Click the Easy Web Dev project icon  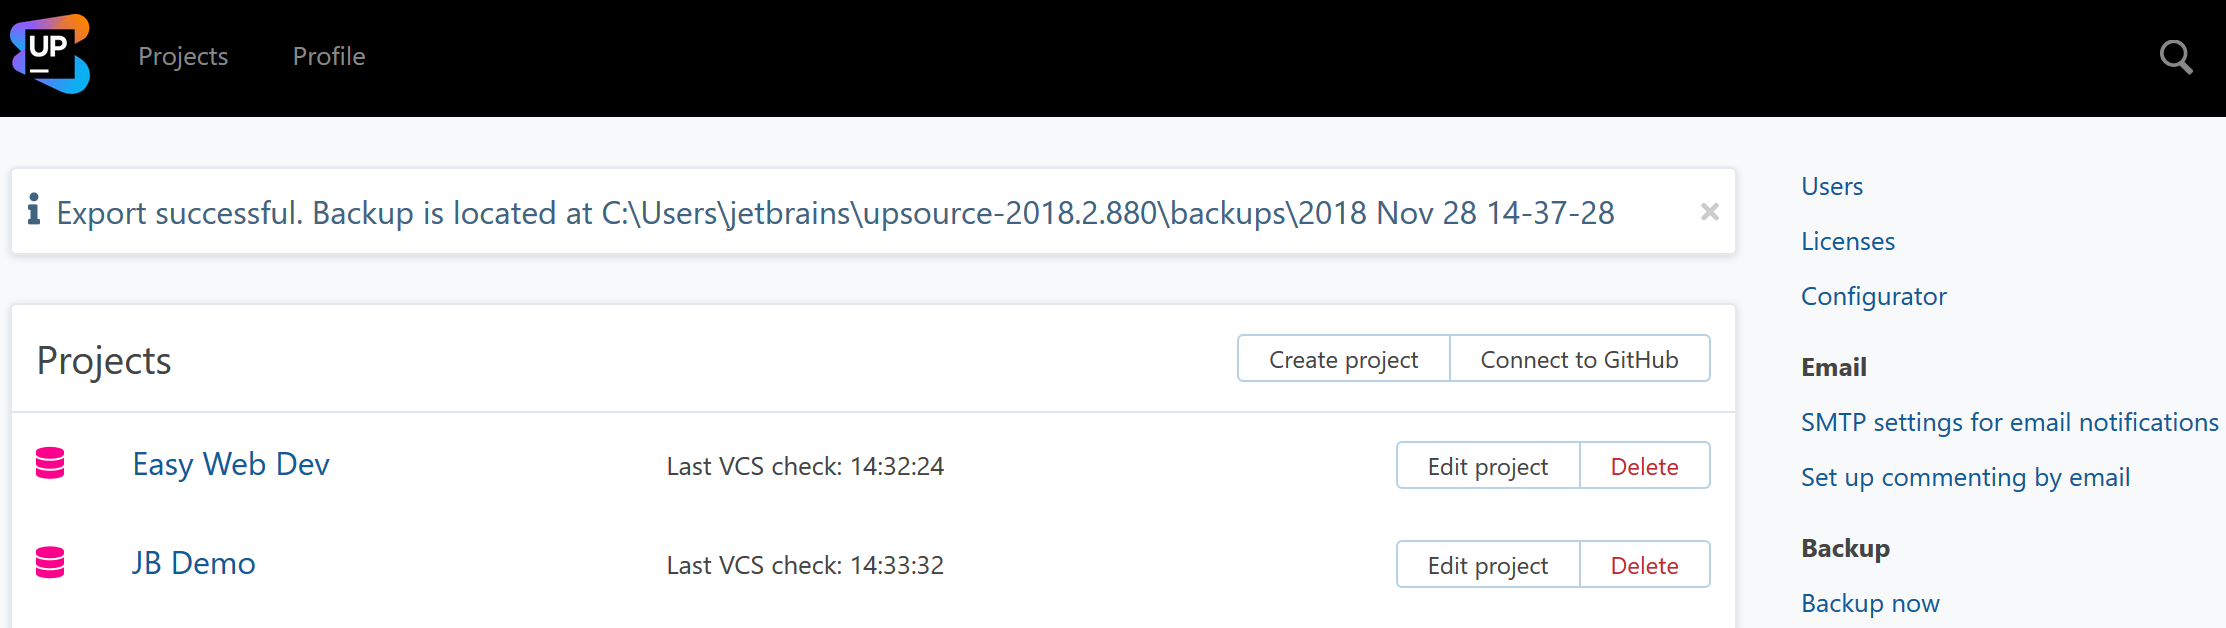50,463
